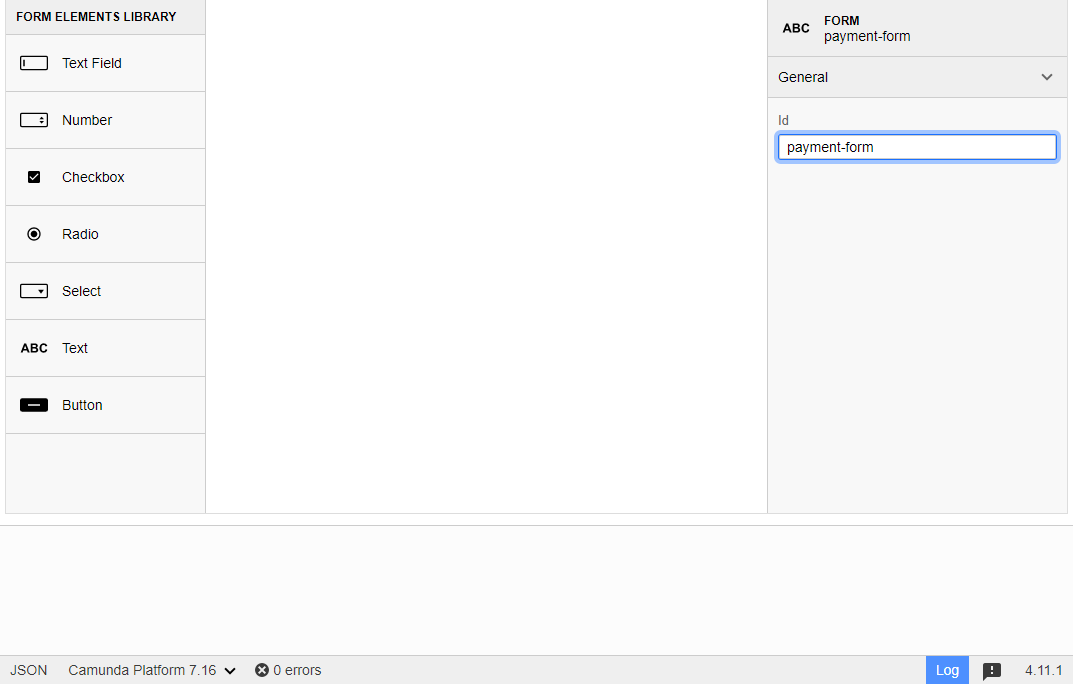The height and width of the screenshot is (684, 1073).
Task: Click the ABC form icon in properties header
Action: click(796, 28)
